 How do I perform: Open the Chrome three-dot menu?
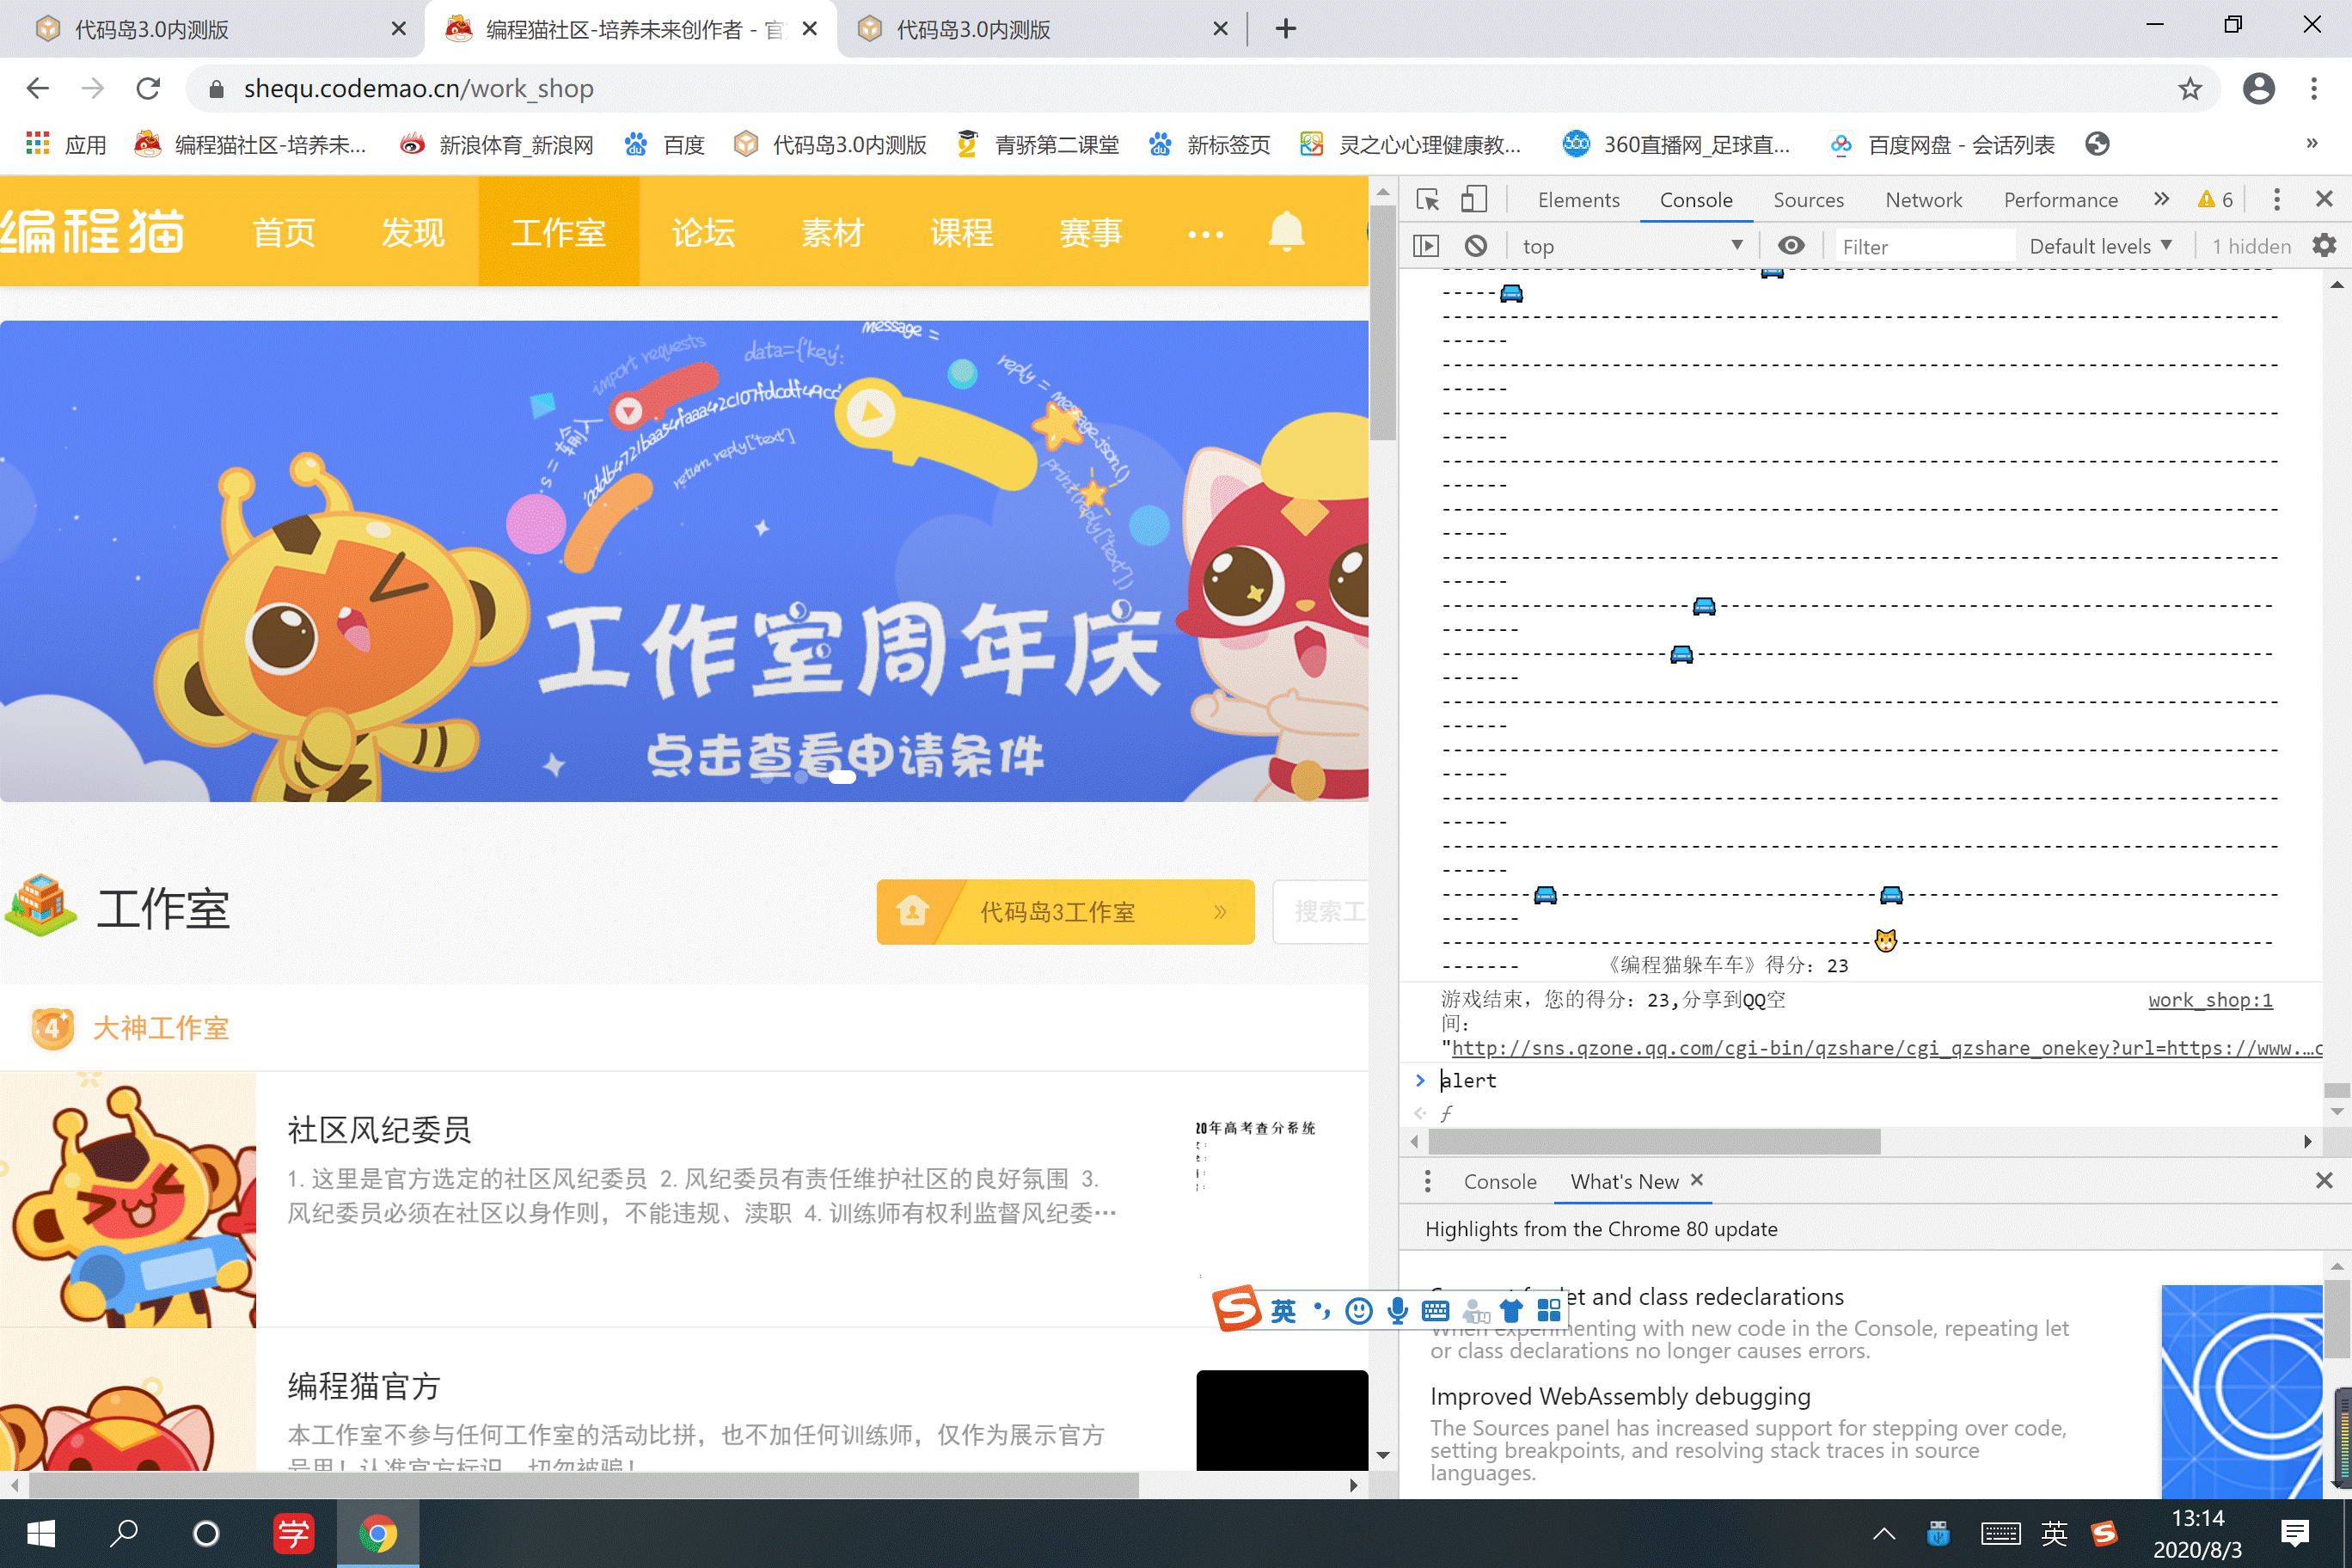(2314, 88)
